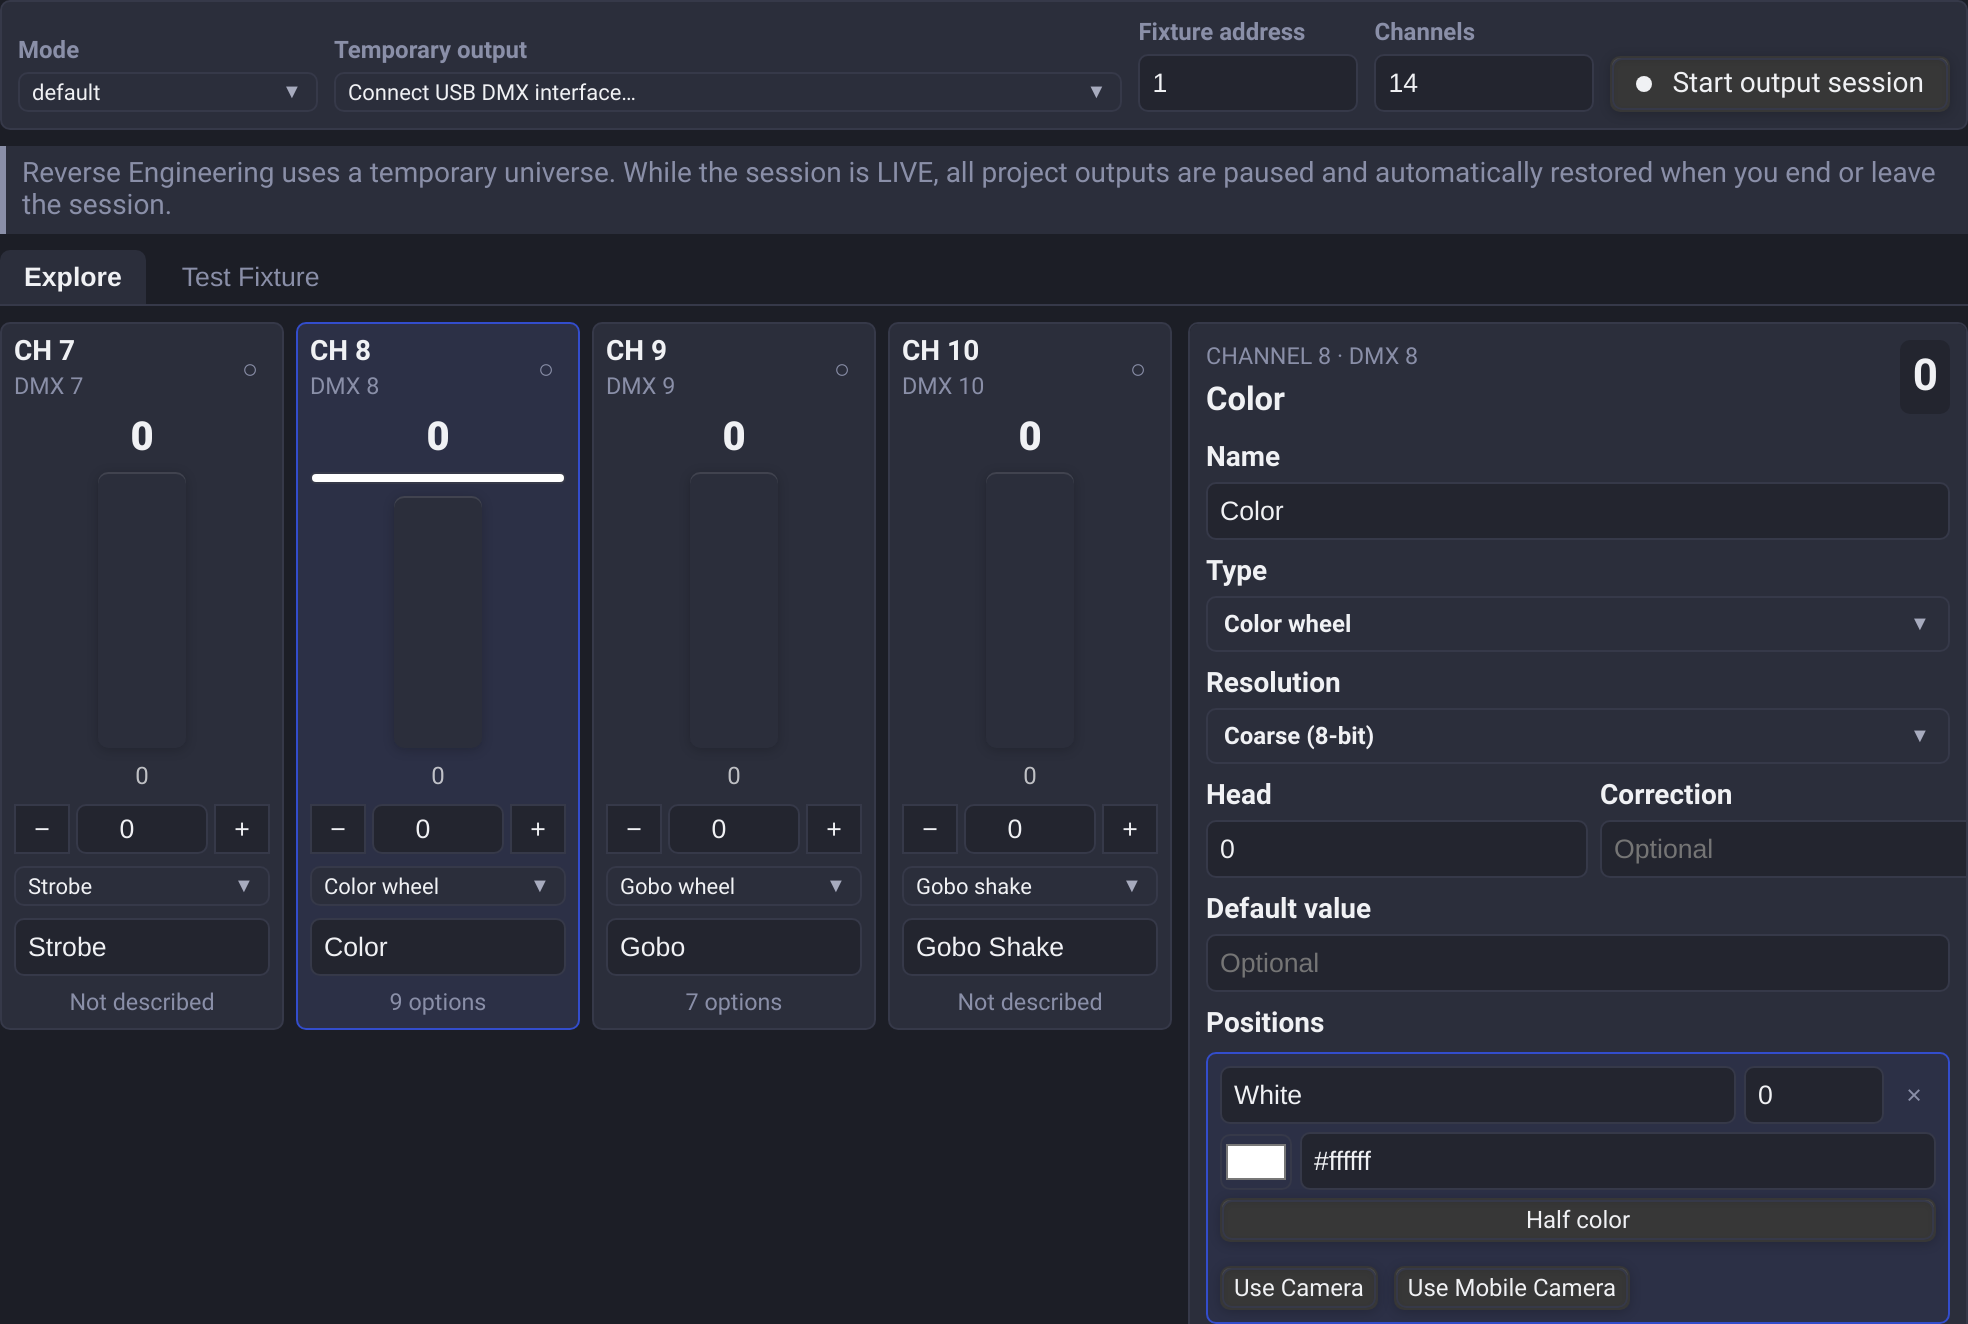Click the Default value field
This screenshot has width=1968, height=1324.
(x=1577, y=963)
